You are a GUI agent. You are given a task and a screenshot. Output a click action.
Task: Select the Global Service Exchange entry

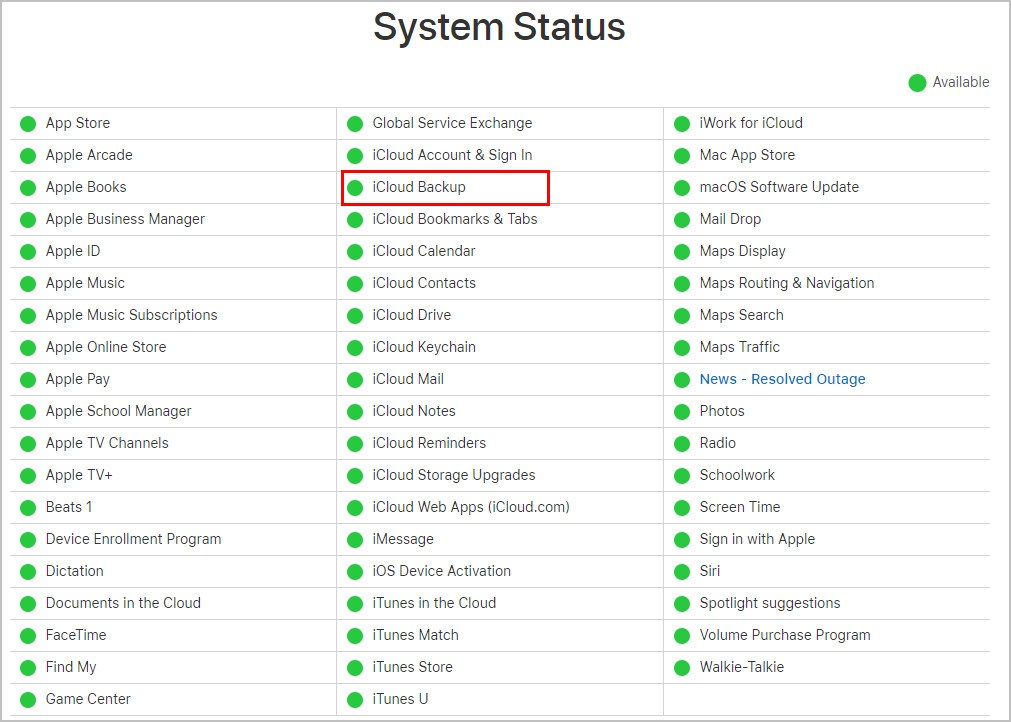pyautogui.click(x=453, y=123)
